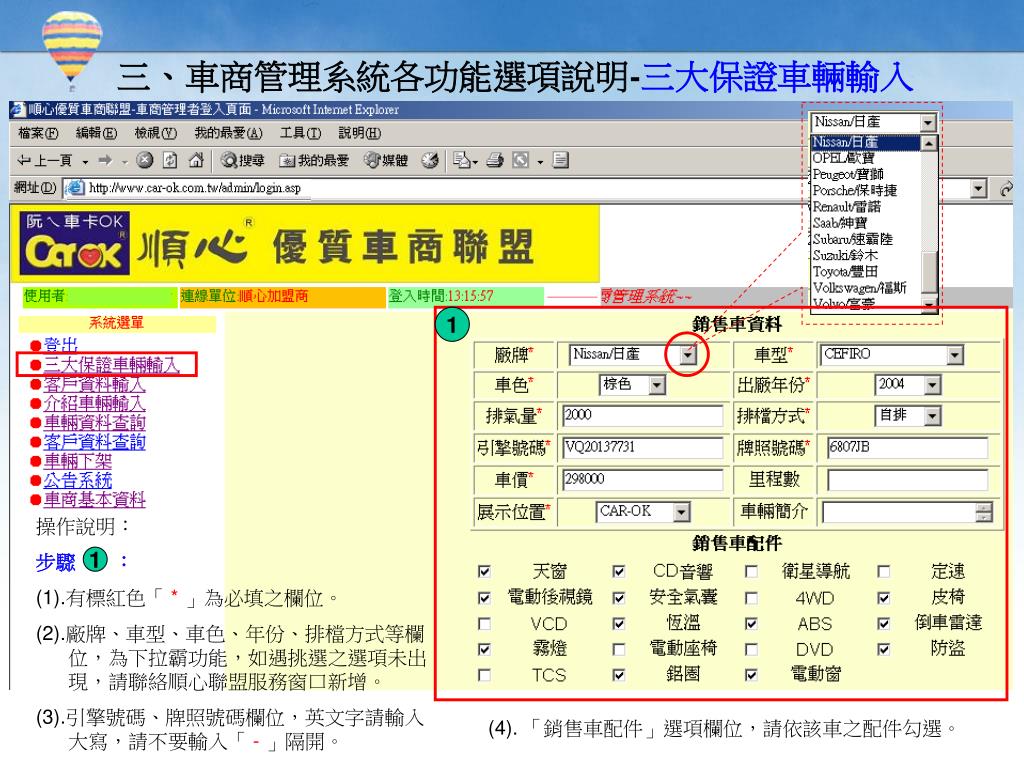Click the CarOK logo image
1024x768 pixels.
coord(74,243)
